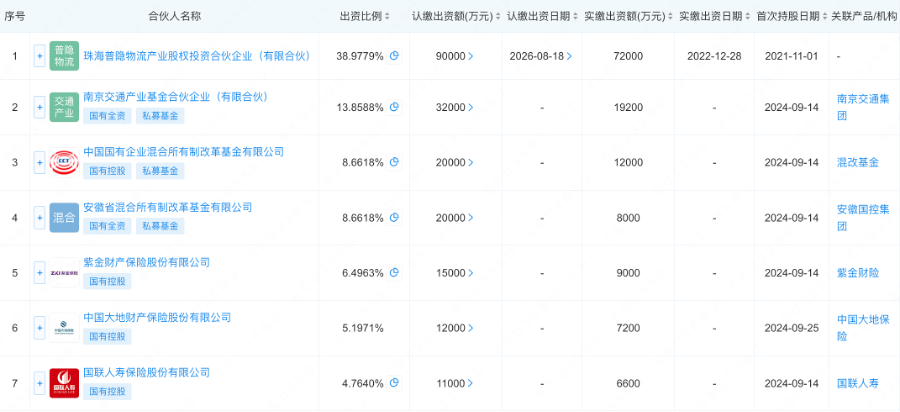Open 安徽省混合所有制改革基金有限公司 link

pos(168,207)
